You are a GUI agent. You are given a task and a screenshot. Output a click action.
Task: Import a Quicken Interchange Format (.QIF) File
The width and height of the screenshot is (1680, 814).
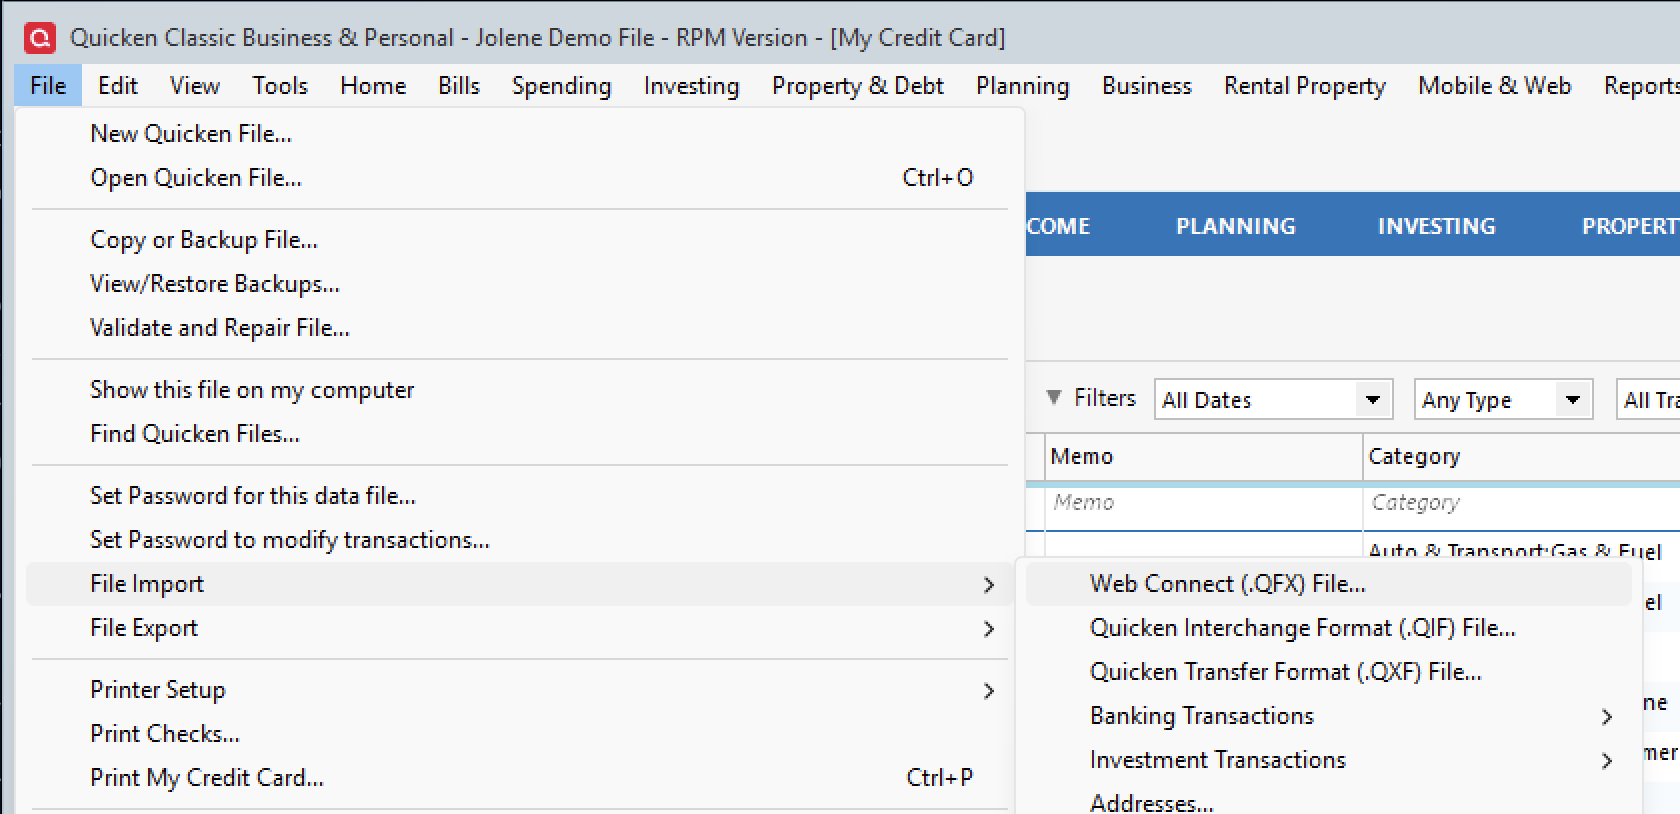click(1329, 628)
